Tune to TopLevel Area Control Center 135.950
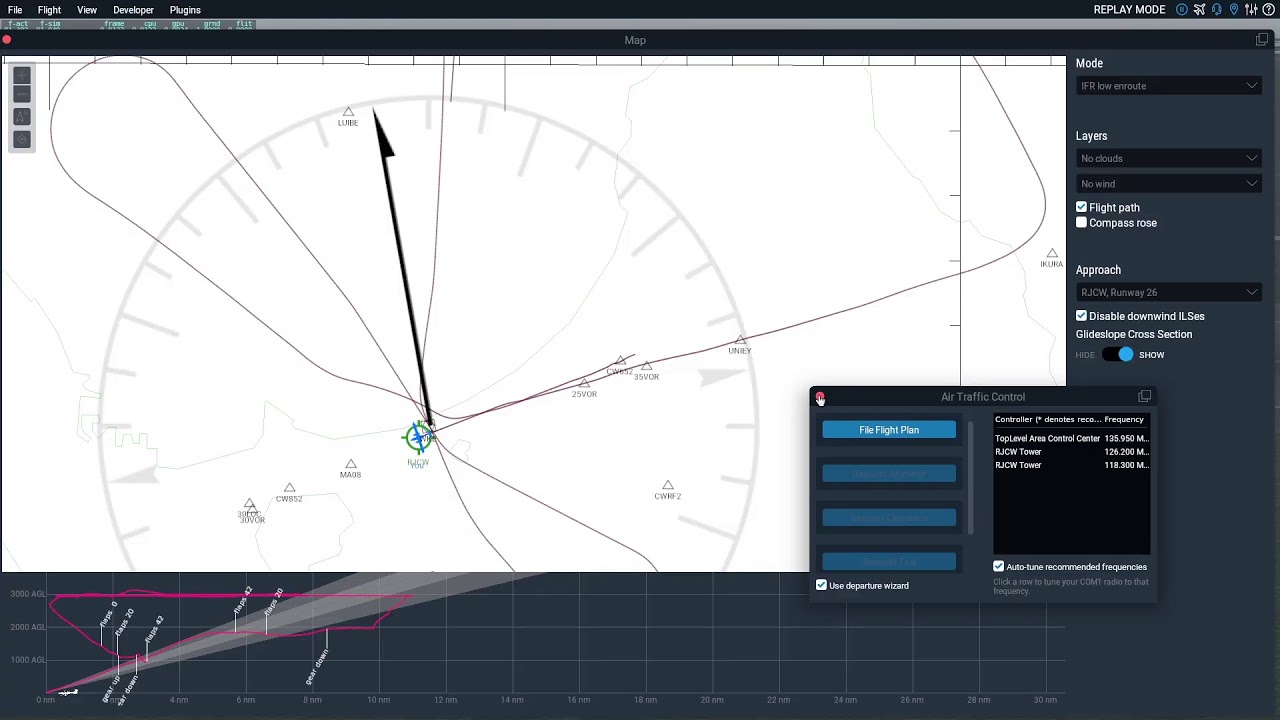 pyautogui.click(x=1071, y=438)
